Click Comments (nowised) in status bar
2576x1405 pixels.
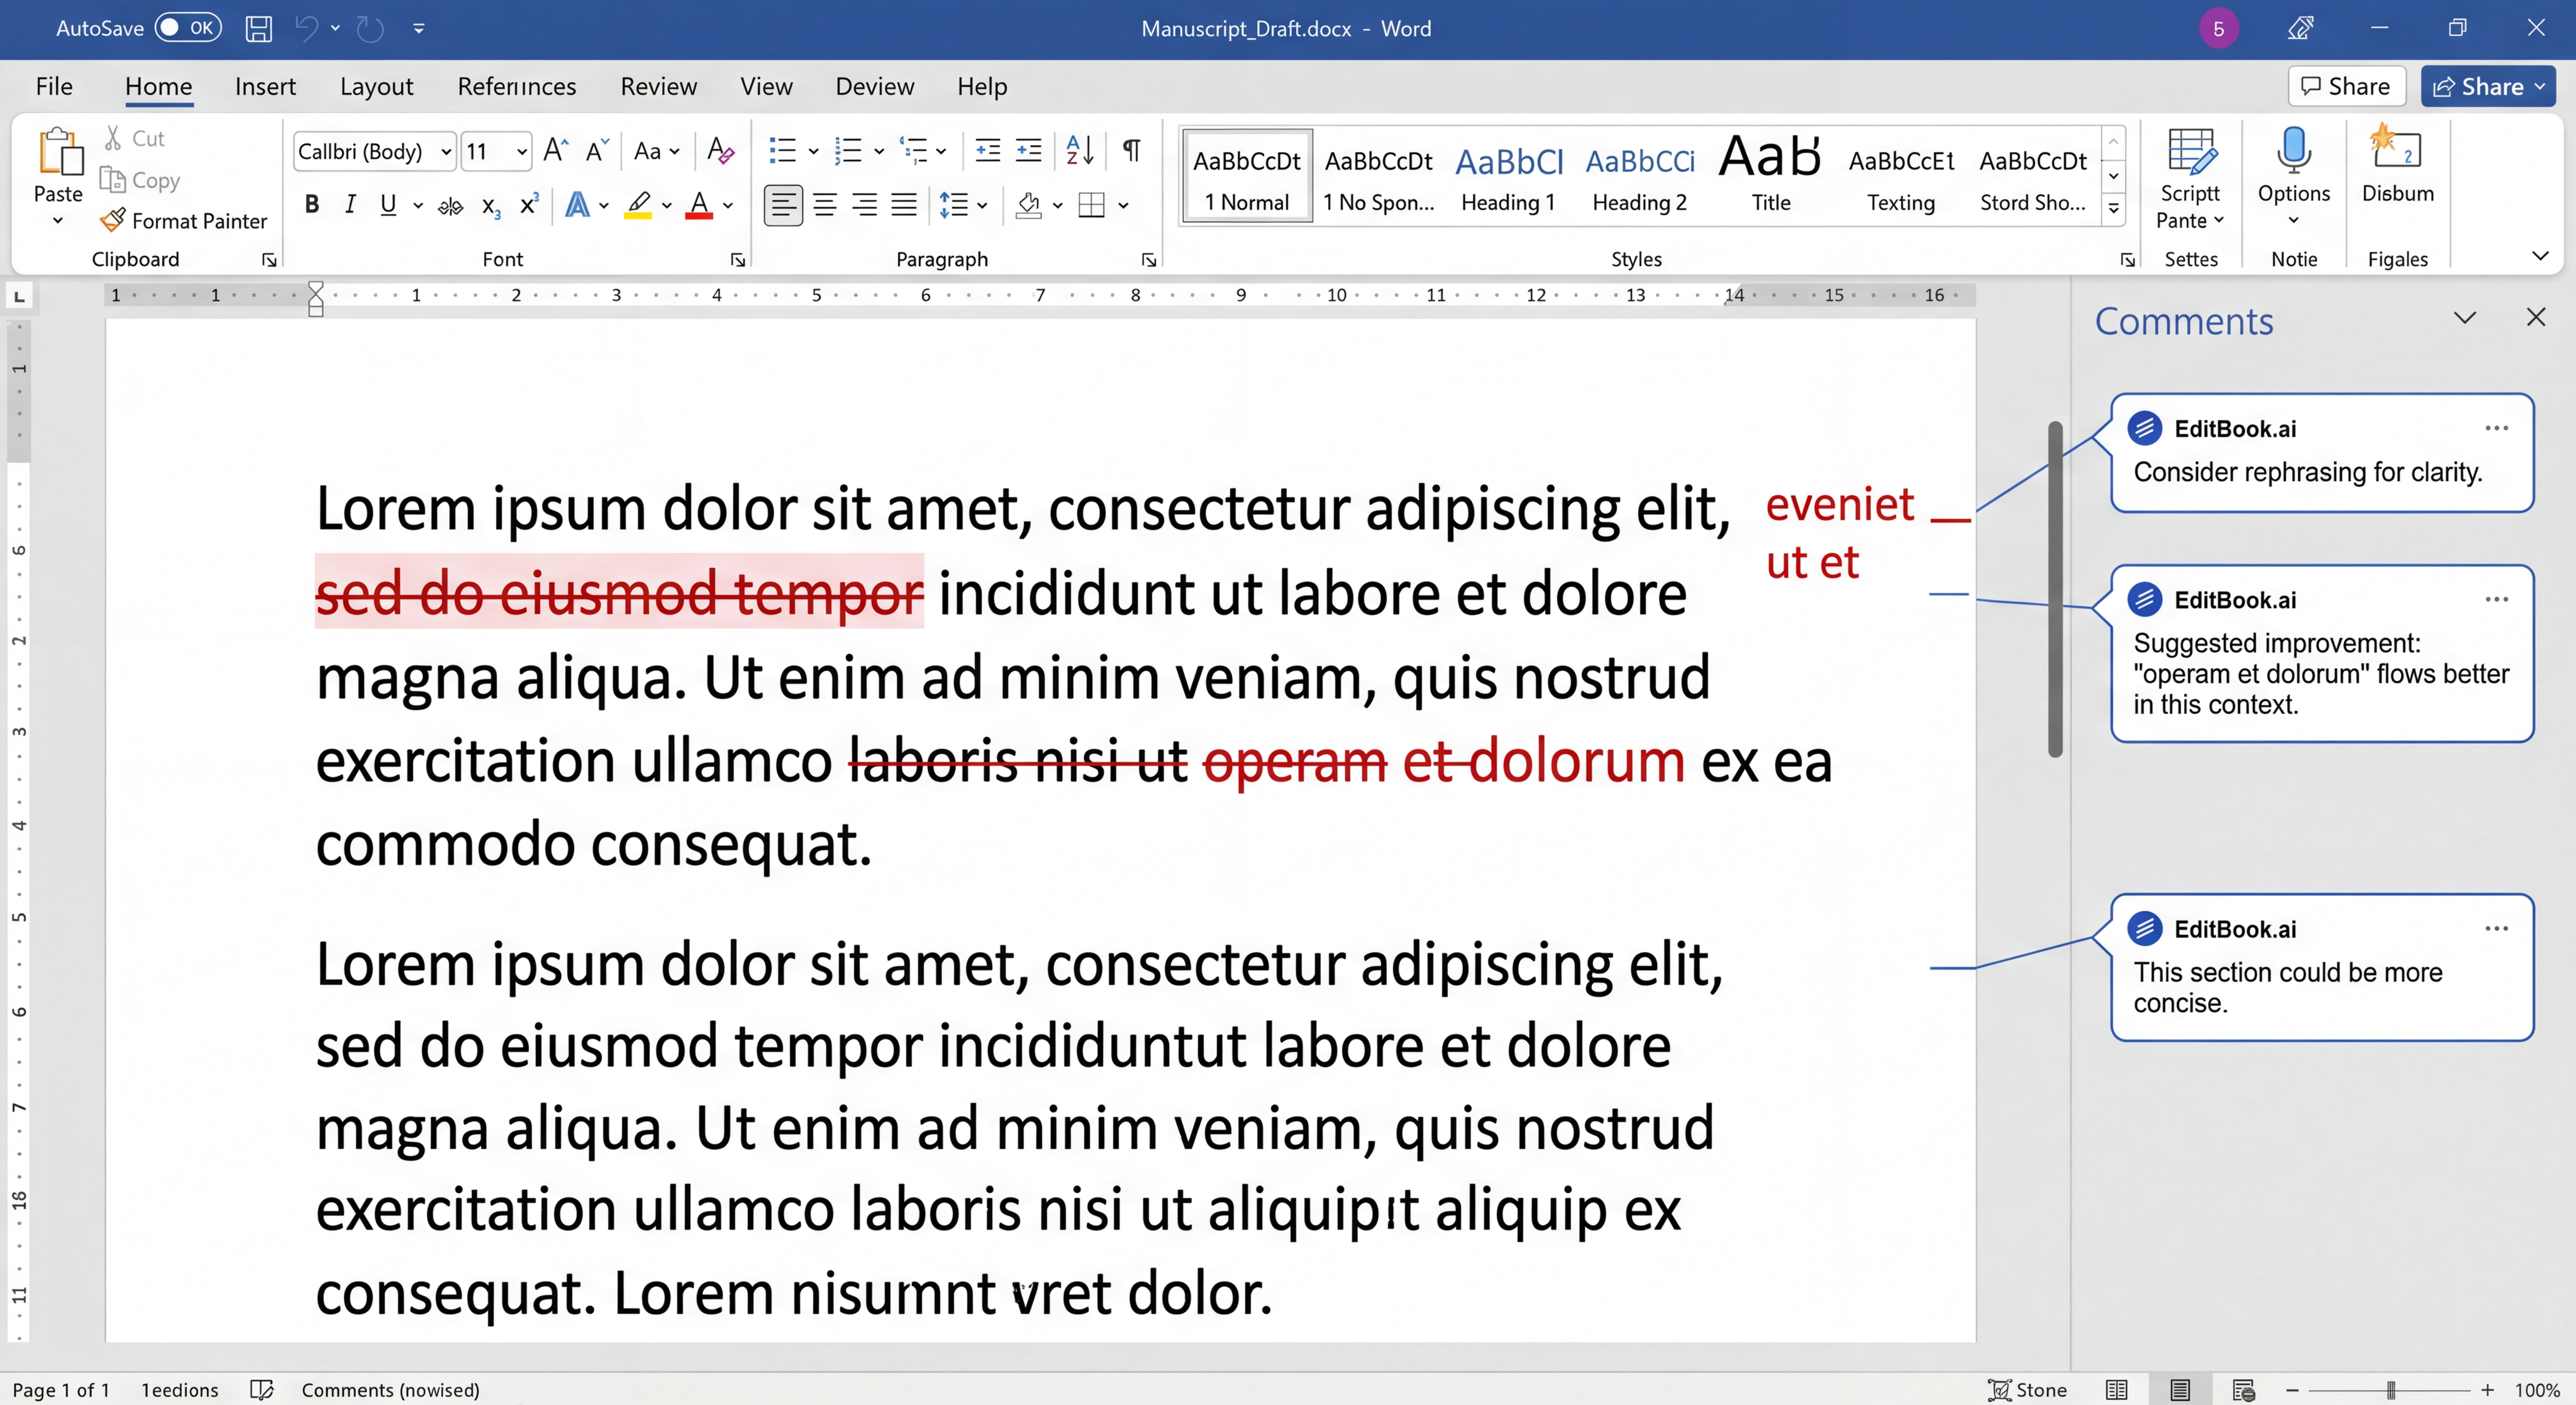[391, 1390]
